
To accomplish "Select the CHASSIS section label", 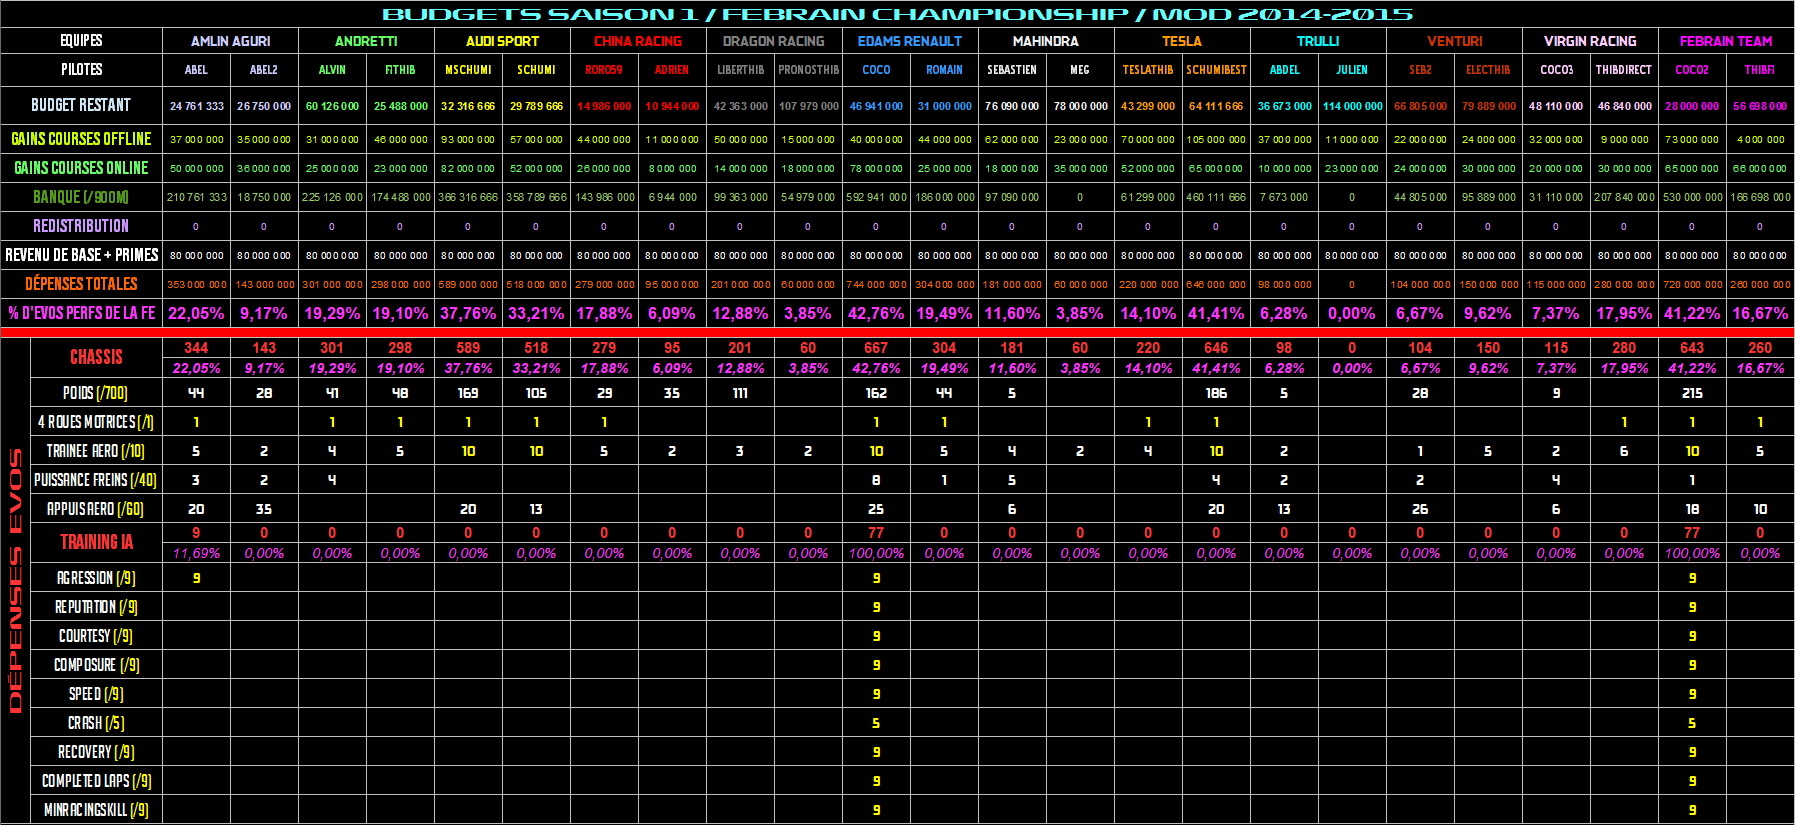I will tap(96, 357).
